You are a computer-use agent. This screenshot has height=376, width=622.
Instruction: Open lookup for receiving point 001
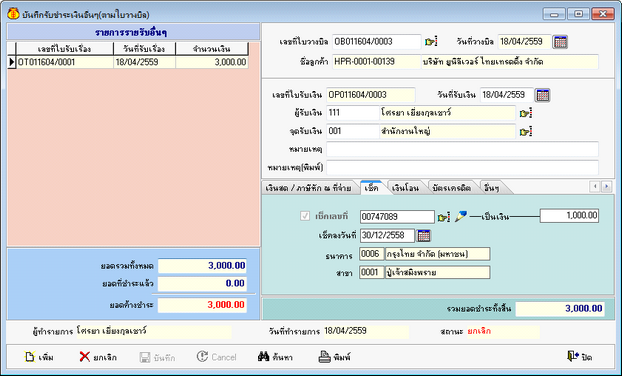526,132
